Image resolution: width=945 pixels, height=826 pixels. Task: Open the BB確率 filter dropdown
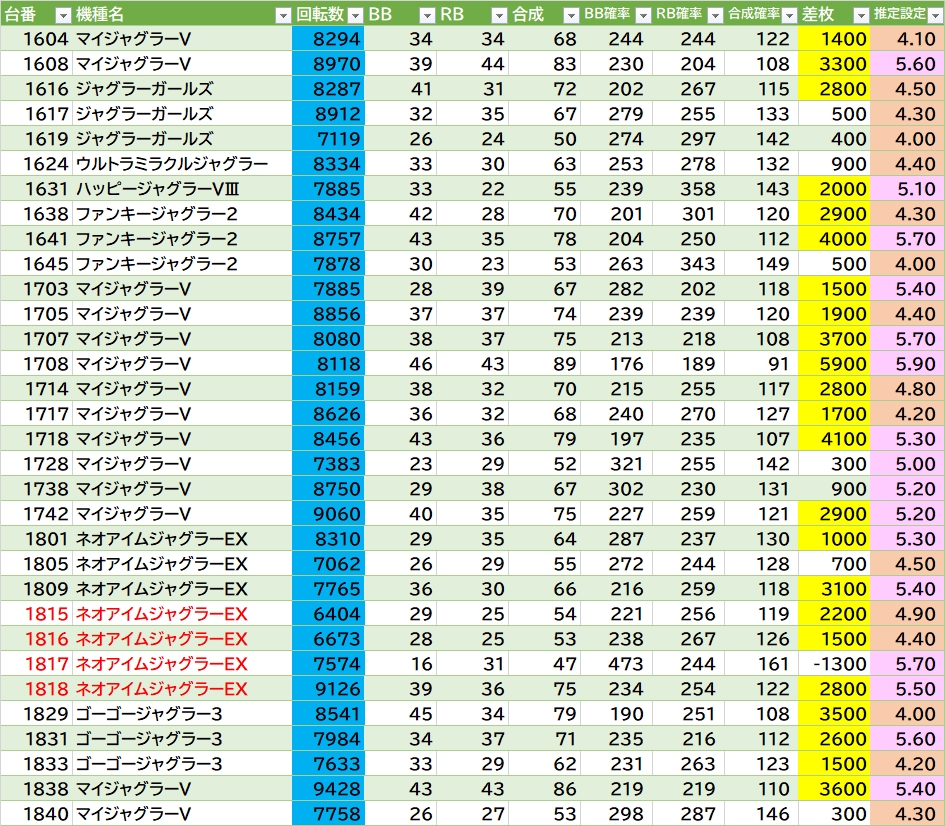click(643, 15)
